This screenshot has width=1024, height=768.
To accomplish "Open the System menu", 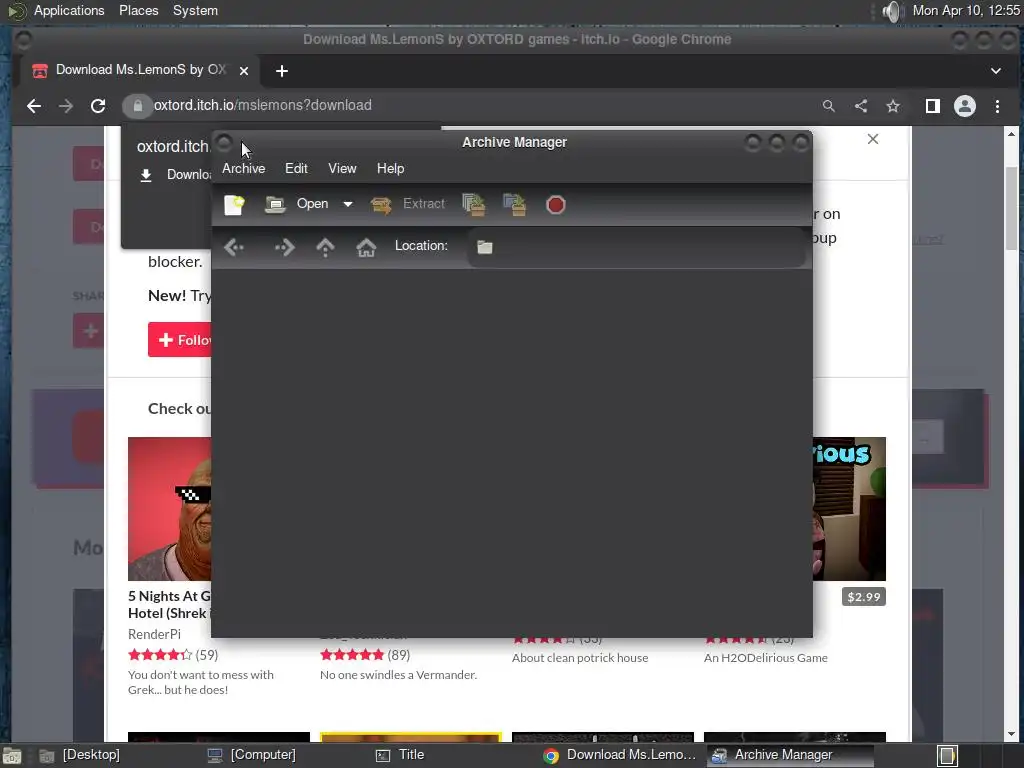I will click(195, 10).
